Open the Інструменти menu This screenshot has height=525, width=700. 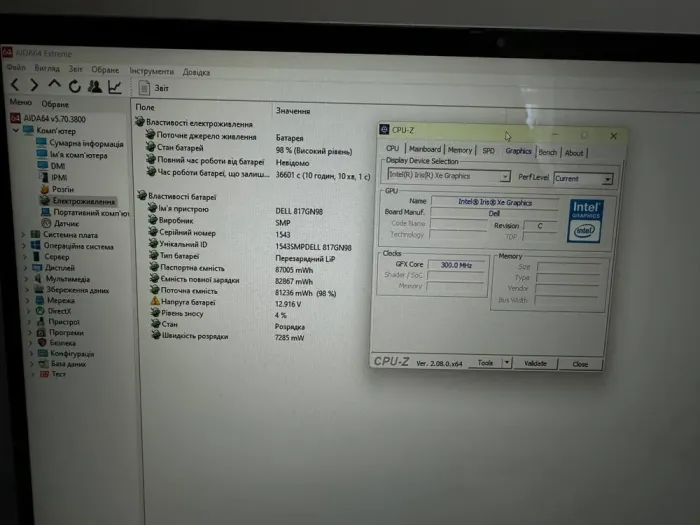[151, 71]
